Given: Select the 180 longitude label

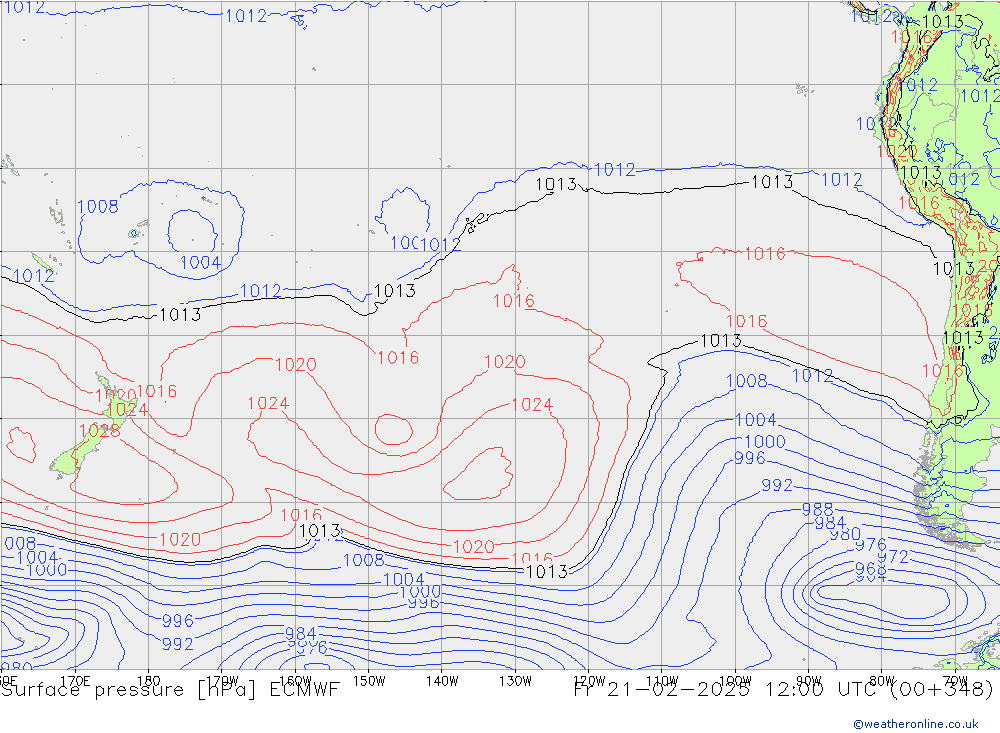Looking at the screenshot, I should [149, 681].
